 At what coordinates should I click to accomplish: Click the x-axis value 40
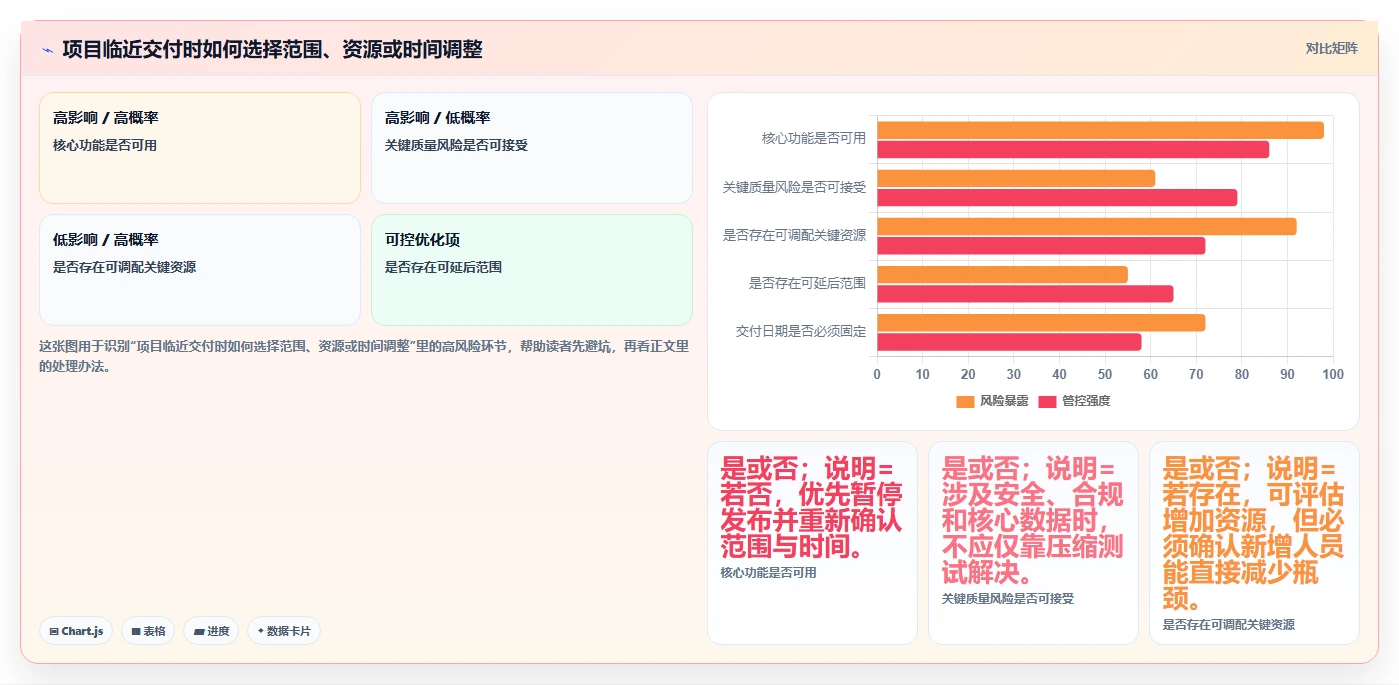[x=1059, y=374]
